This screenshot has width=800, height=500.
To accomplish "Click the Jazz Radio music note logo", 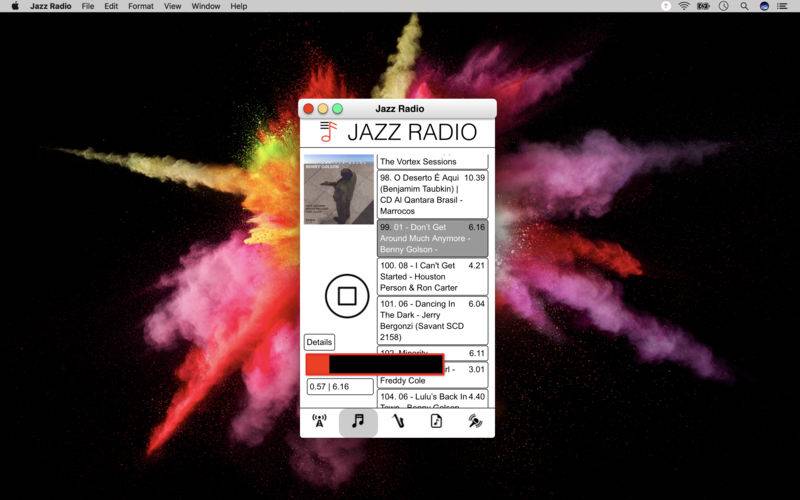I will click(x=329, y=132).
